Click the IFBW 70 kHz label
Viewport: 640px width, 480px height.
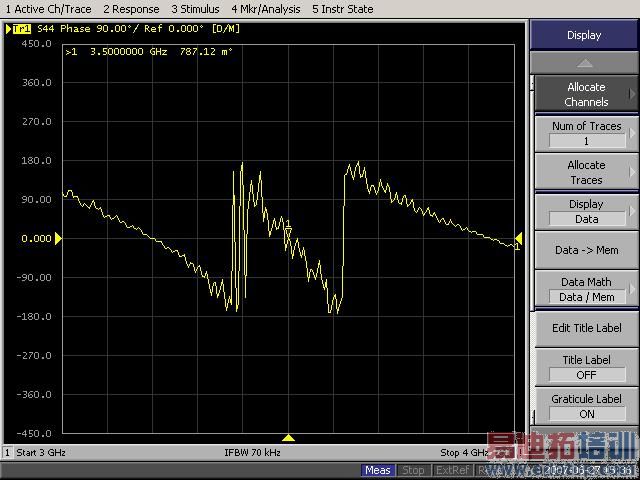252,453
